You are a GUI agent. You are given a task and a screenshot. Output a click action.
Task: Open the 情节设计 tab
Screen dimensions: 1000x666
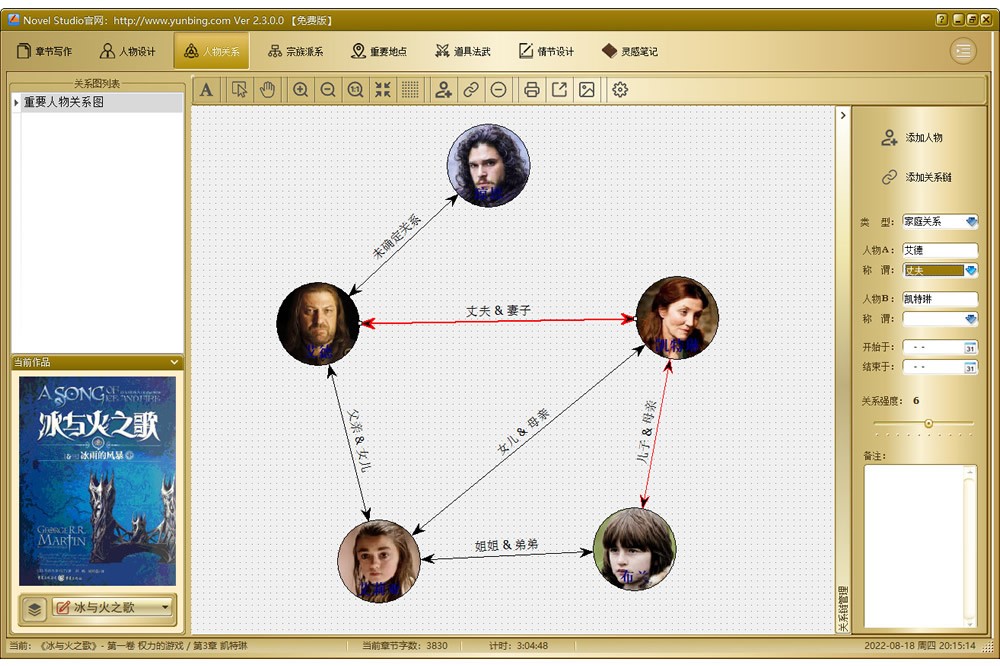click(547, 51)
